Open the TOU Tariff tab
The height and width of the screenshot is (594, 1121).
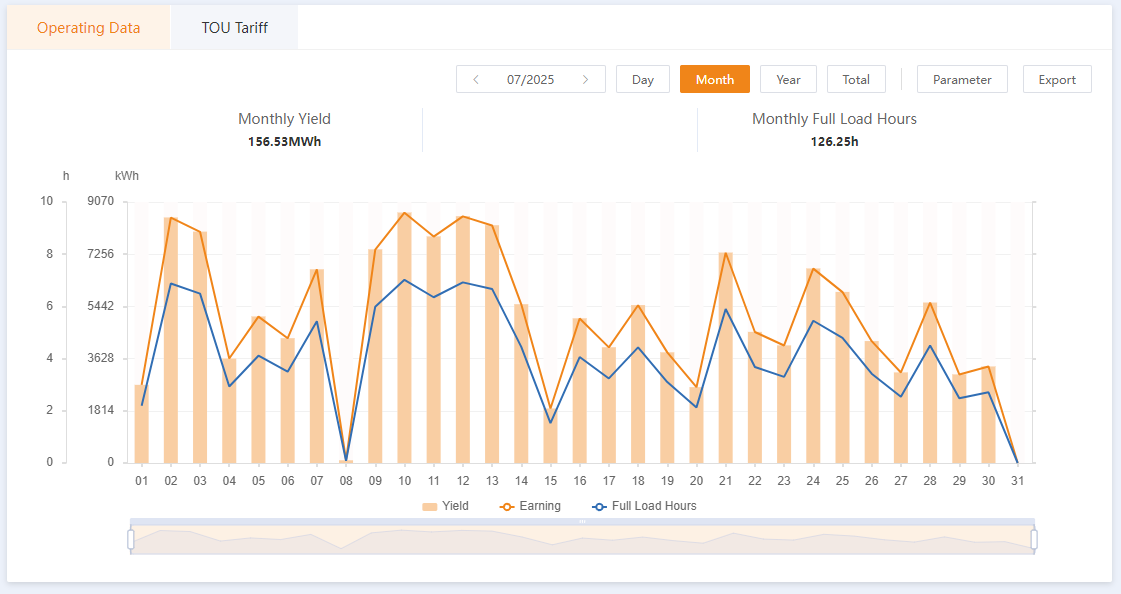click(x=234, y=28)
